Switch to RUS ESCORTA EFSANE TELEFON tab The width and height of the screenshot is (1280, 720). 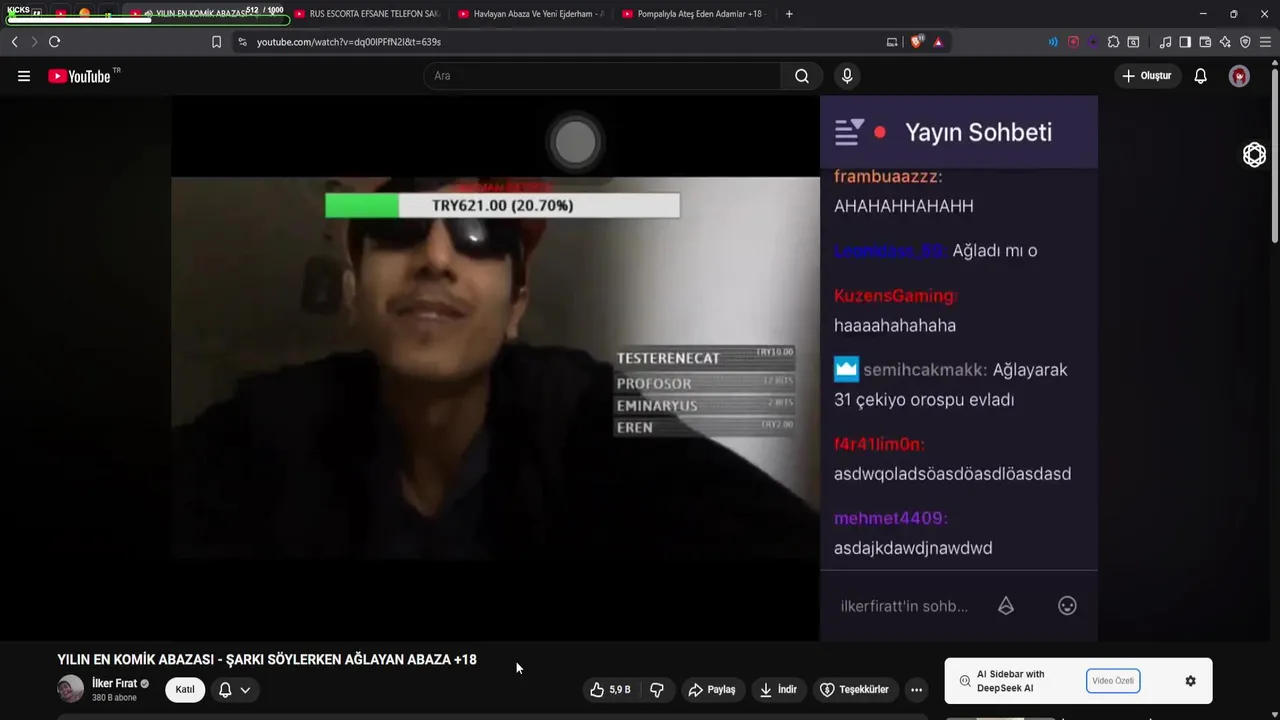coord(366,14)
